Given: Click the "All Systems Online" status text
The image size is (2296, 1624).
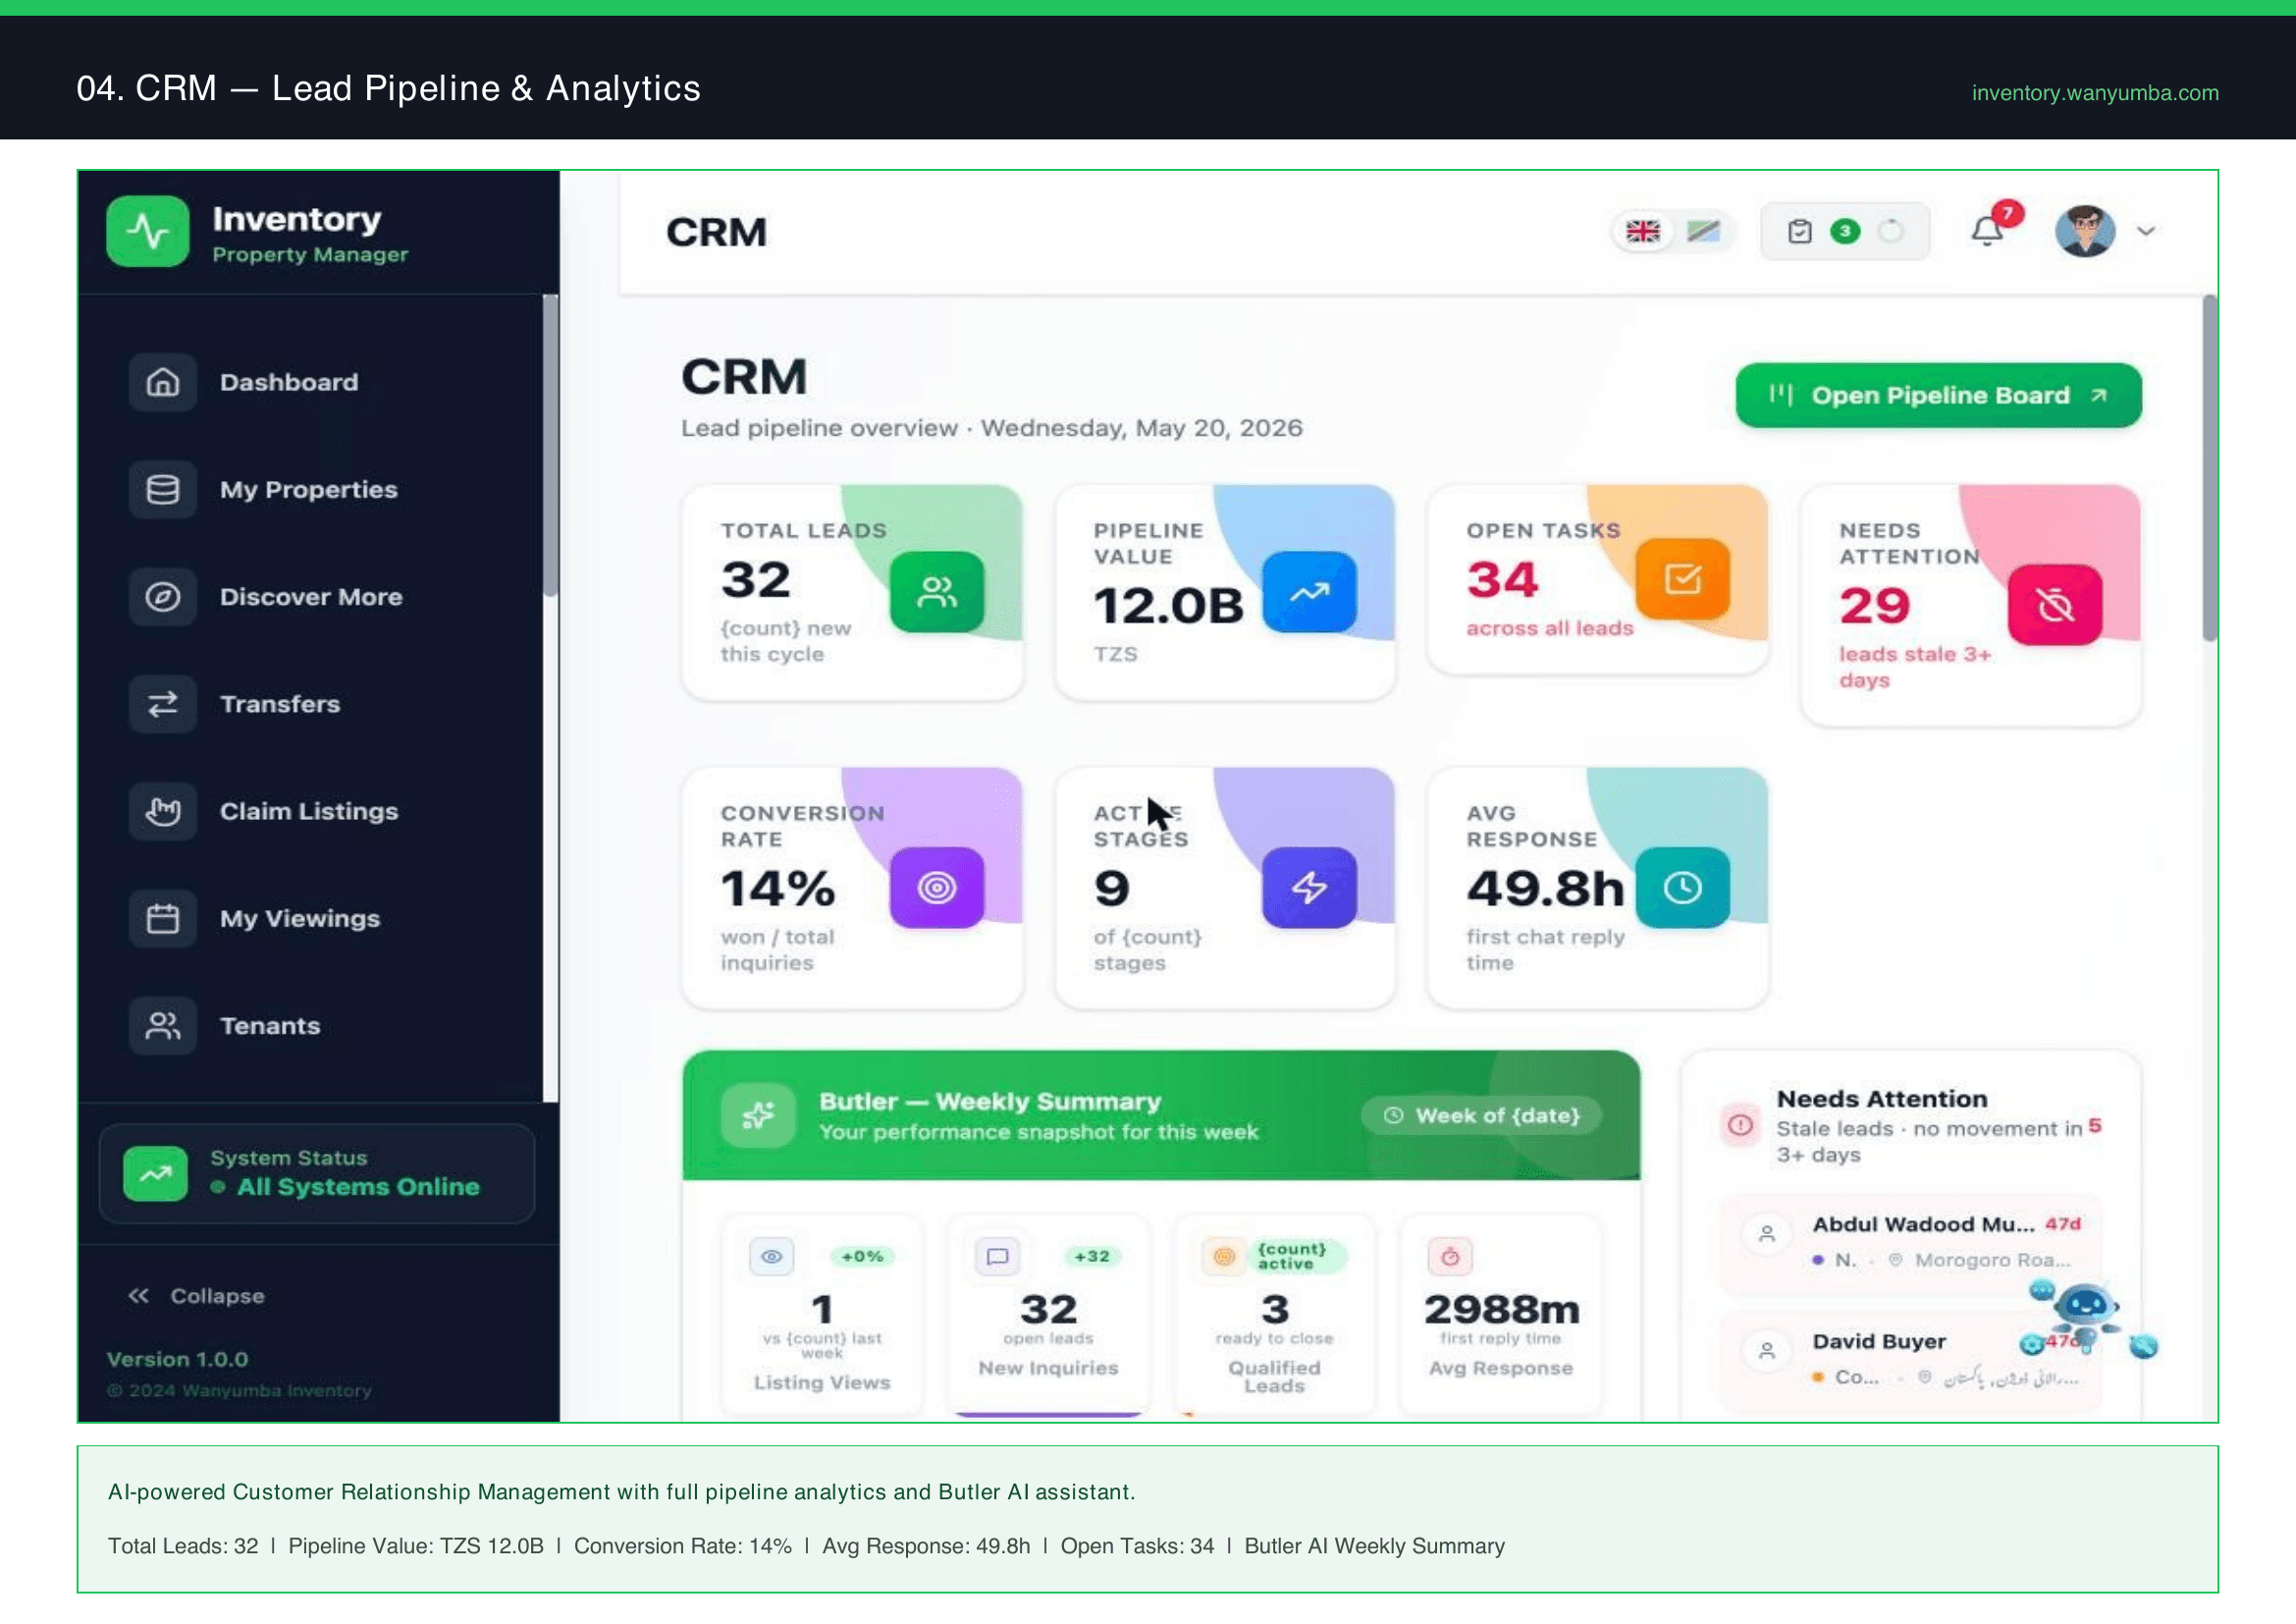Looking at the screenshot, I should pyautogui.click(x=358, y=1187).
